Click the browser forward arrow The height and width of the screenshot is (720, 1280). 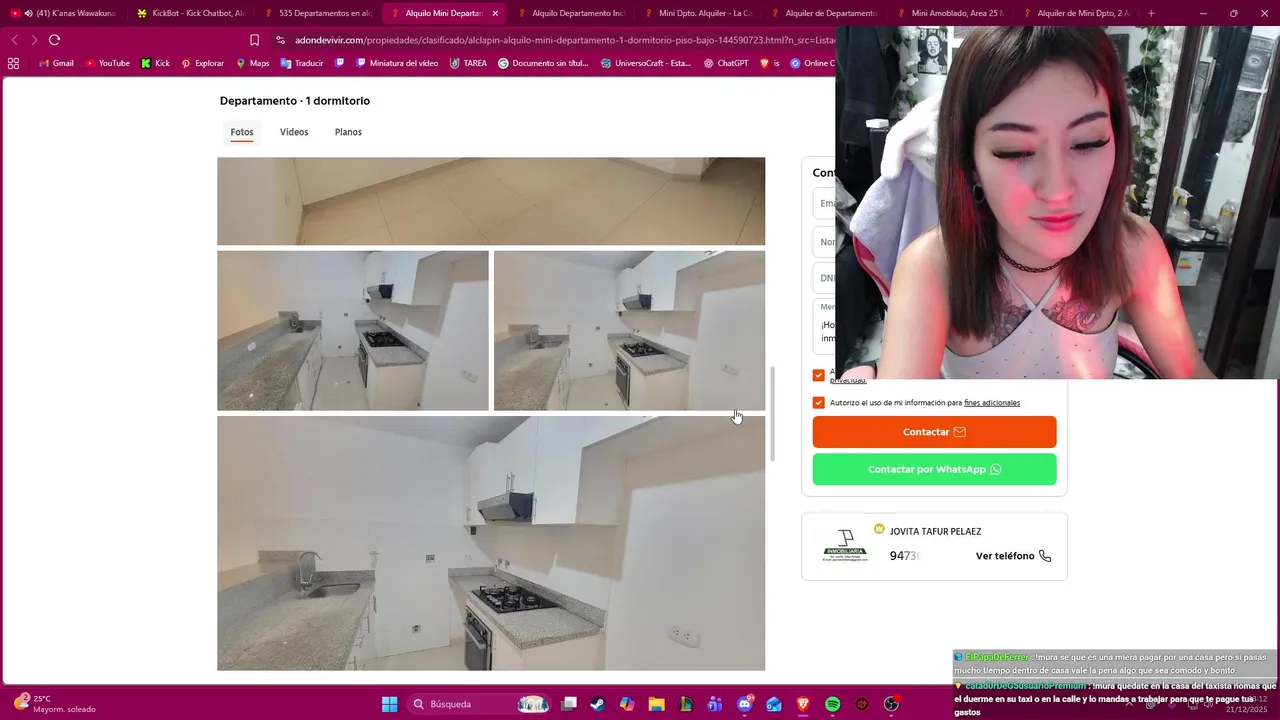(34, 40)
